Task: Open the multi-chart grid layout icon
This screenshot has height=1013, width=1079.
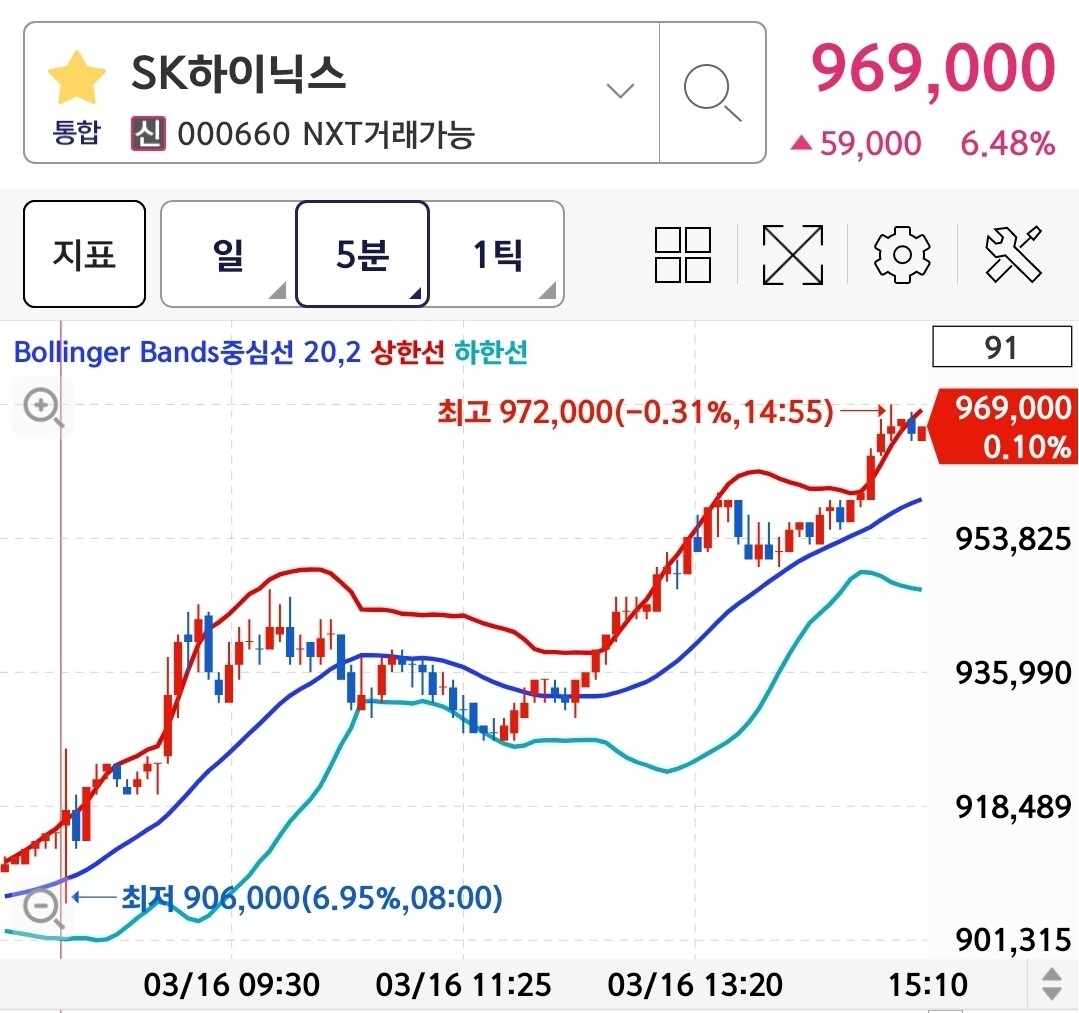Action: (x=683, y=255)
